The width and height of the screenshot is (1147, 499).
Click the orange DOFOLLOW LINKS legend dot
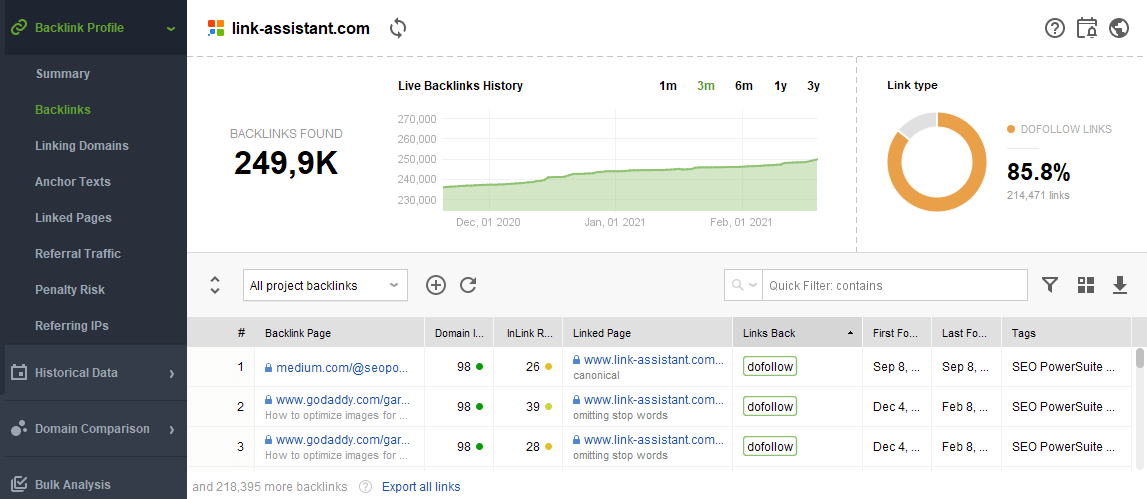coord(1011,130)
